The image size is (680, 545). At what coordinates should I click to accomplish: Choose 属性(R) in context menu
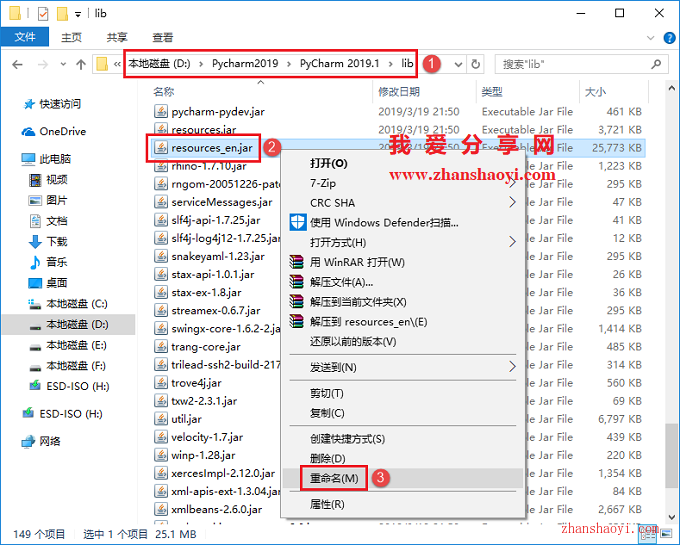403,504
